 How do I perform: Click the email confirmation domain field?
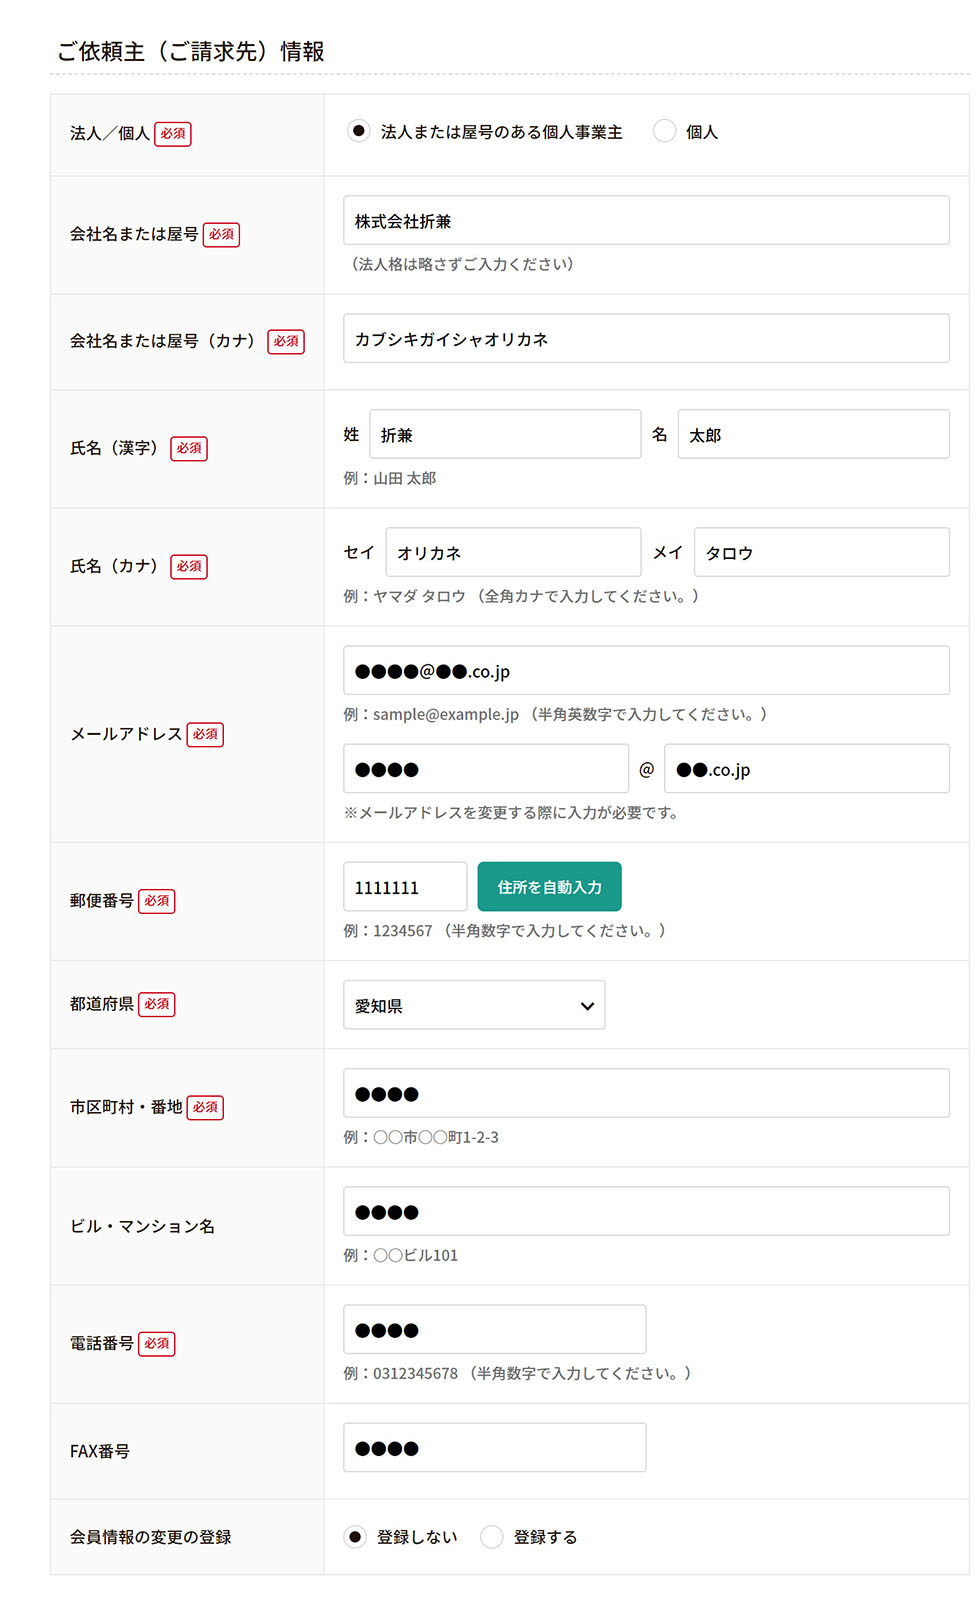806,769
